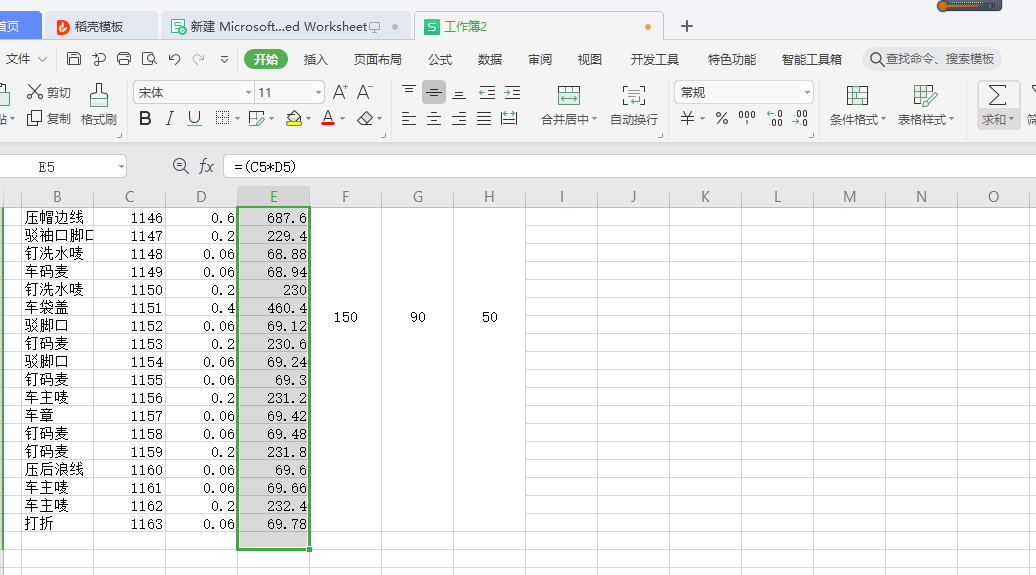
Task: Switch to Page Layout (页面布局) tab
Action: pyautogui.click(x=377, y=59)
